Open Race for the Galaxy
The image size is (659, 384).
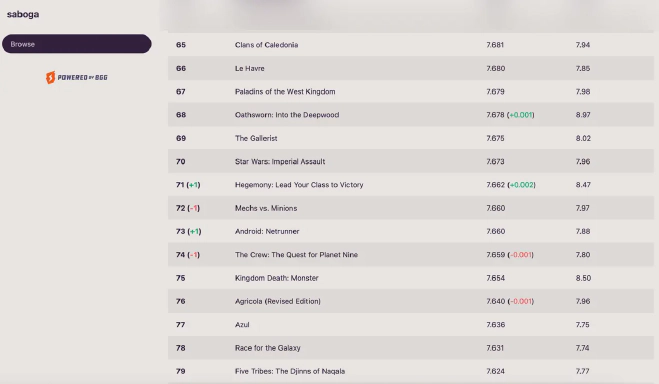[x=268, y=348]
